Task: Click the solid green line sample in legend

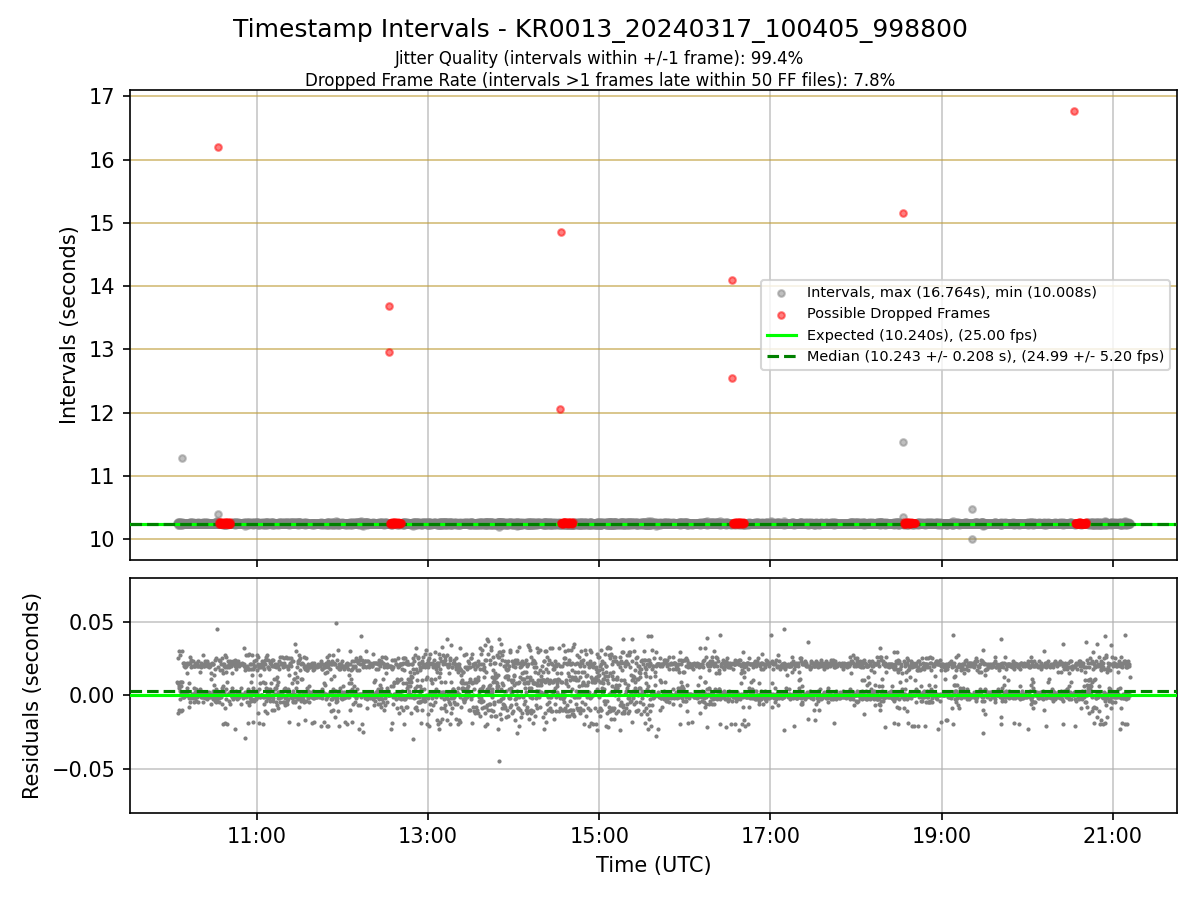Action: point(782,335)
